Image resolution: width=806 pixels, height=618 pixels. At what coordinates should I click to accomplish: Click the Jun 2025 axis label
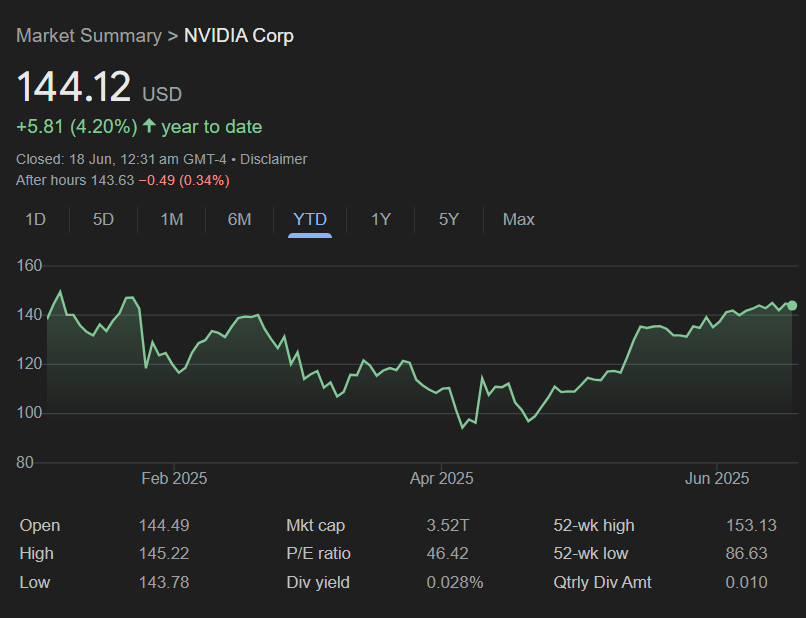[717, 479]
